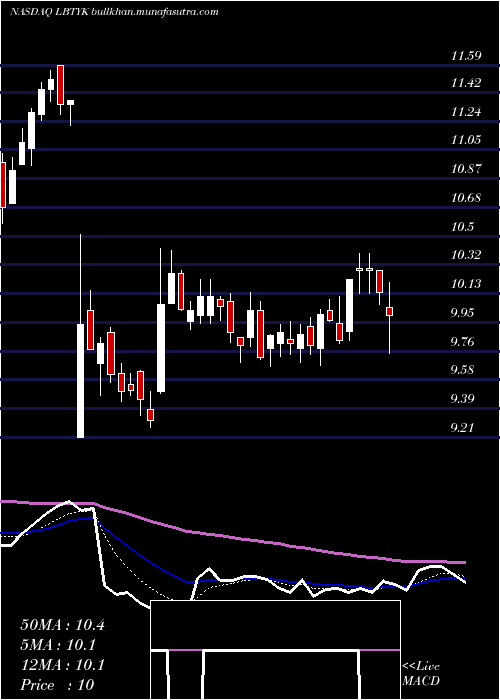This screenshot has width=500, height=700.
Task: Click the 50MA : 10.4 readout
Action: tap(62, 625)
